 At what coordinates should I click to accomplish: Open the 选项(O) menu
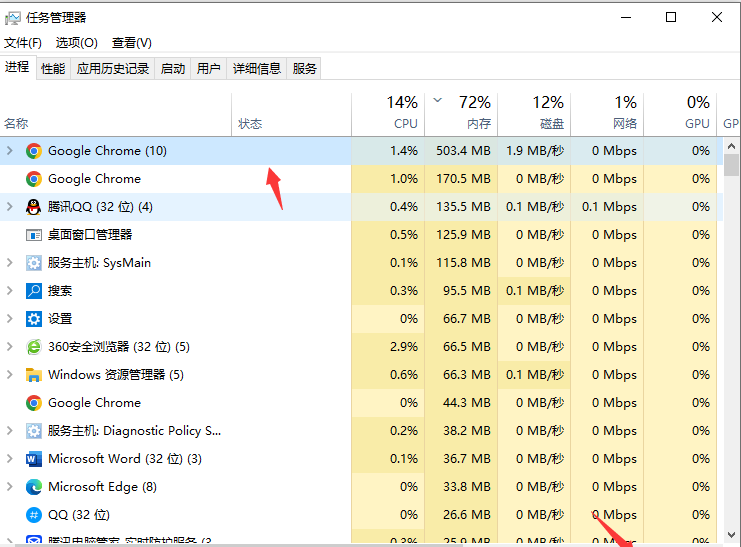click(77, 43)
